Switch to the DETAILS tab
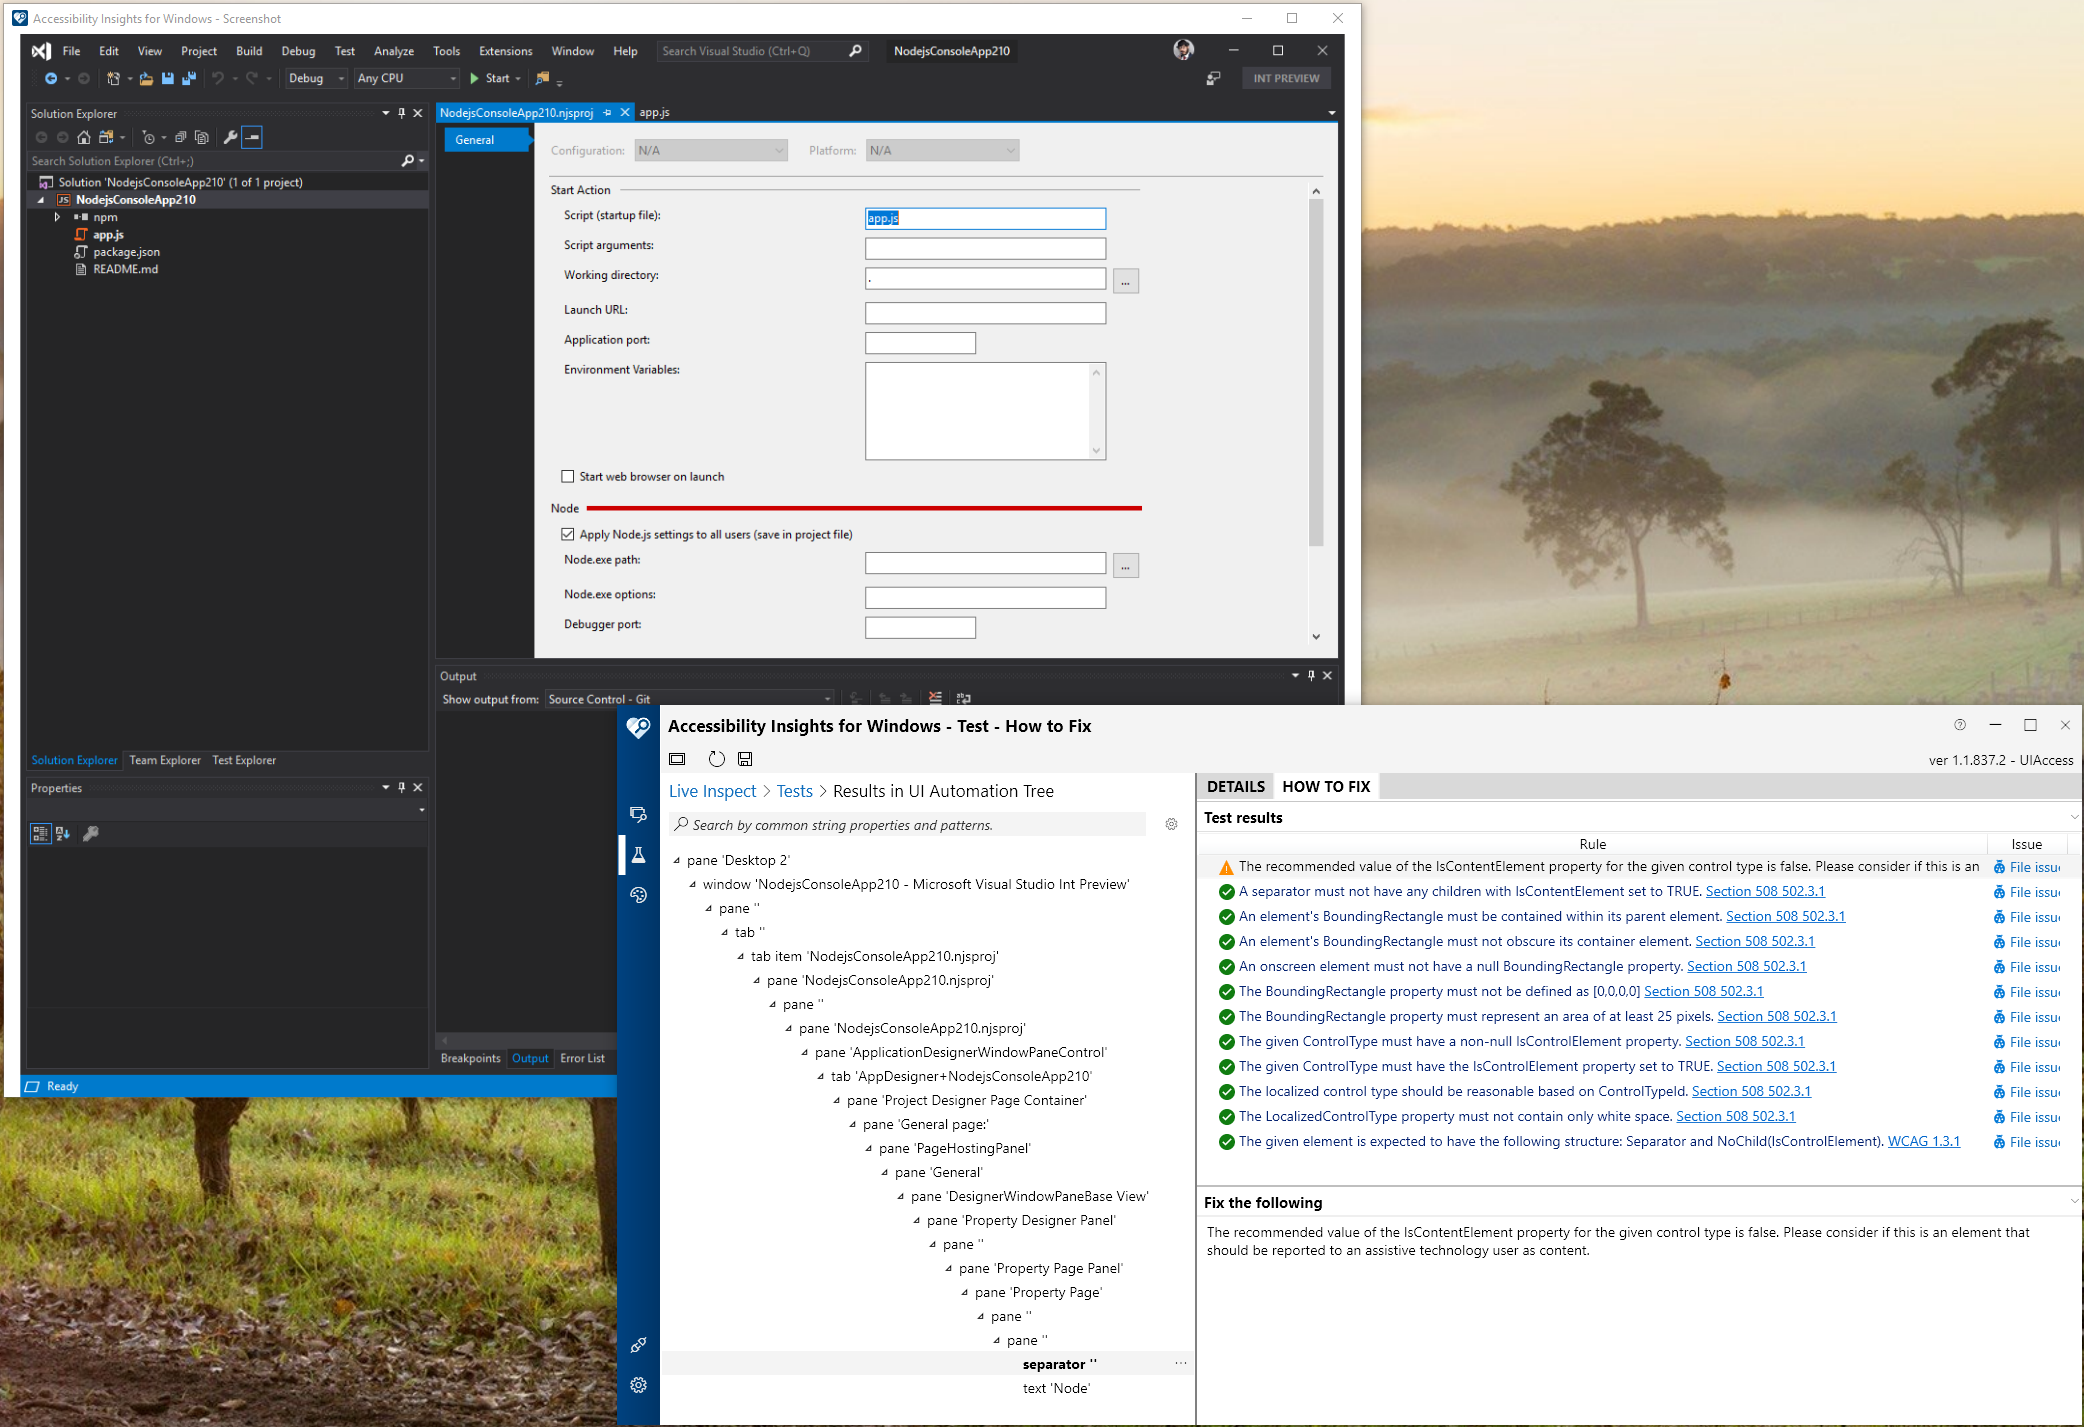Viewport: 2084px width, 1427px height. click(1235, 787)
